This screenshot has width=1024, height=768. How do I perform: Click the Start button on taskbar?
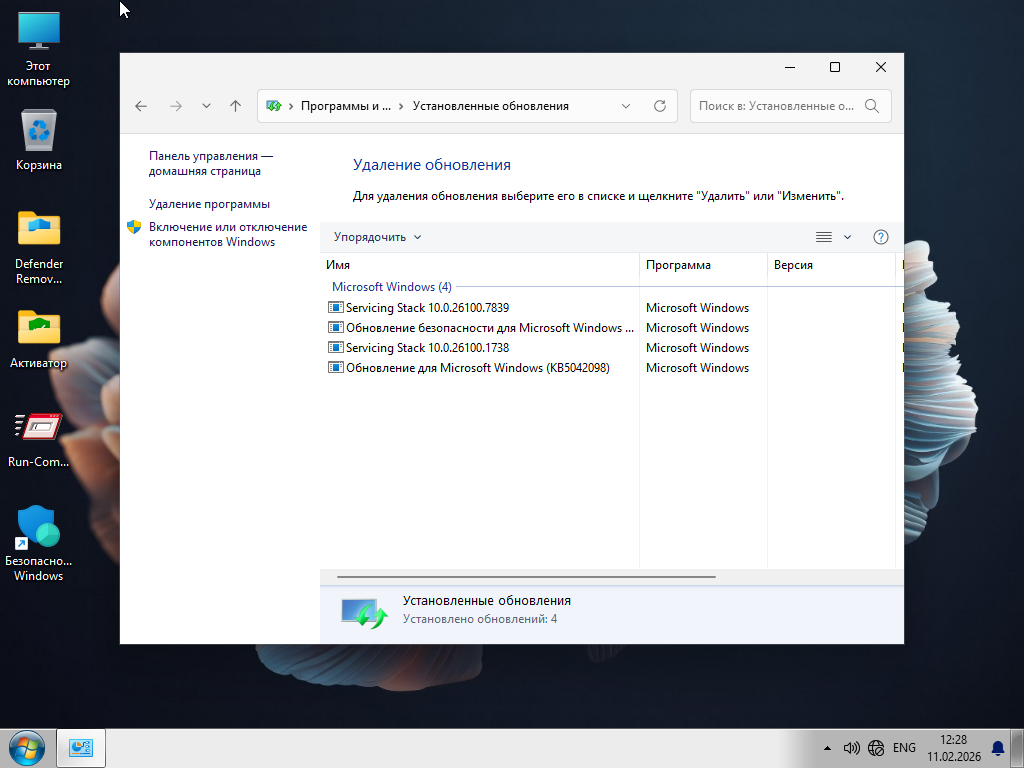26,747
